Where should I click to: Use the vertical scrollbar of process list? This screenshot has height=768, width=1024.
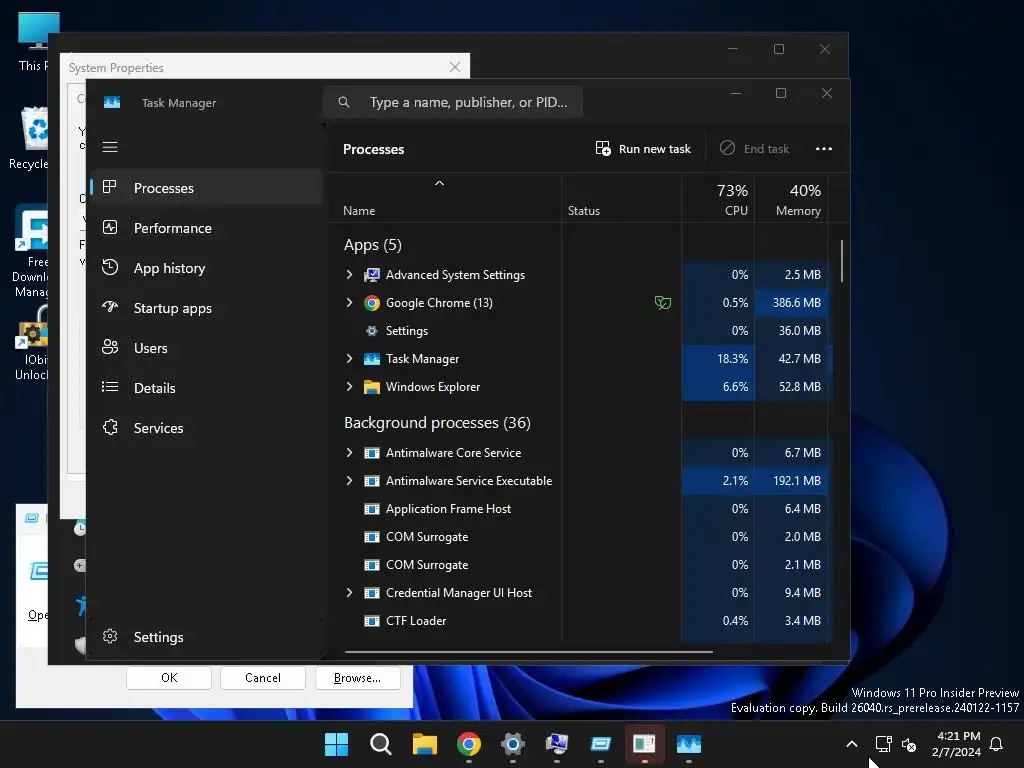(x=842, y=261)
